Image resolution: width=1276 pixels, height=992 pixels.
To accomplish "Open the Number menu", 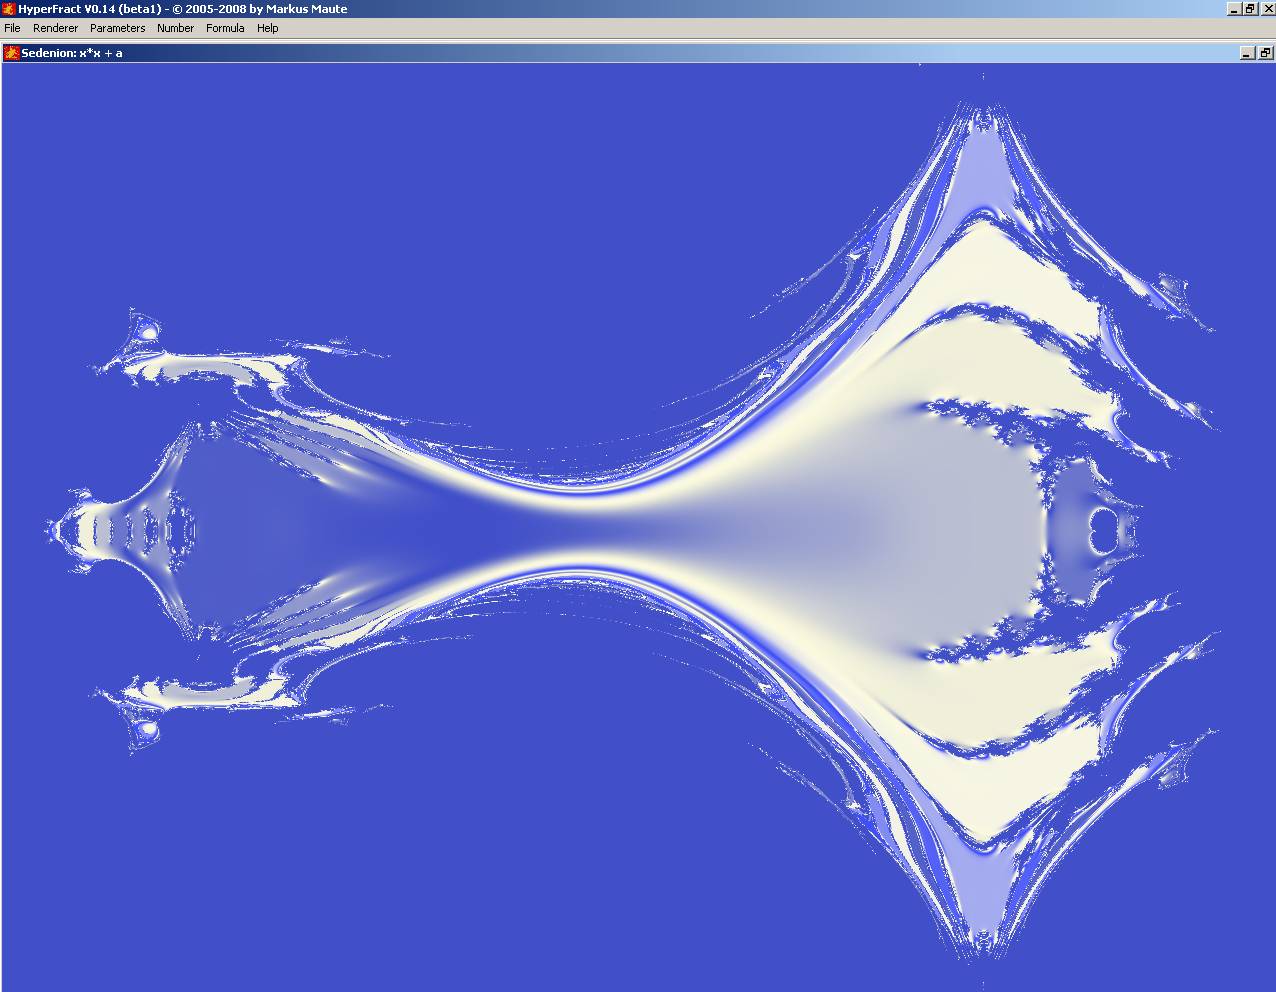I will pyautogui.click(x=175, y=28).
